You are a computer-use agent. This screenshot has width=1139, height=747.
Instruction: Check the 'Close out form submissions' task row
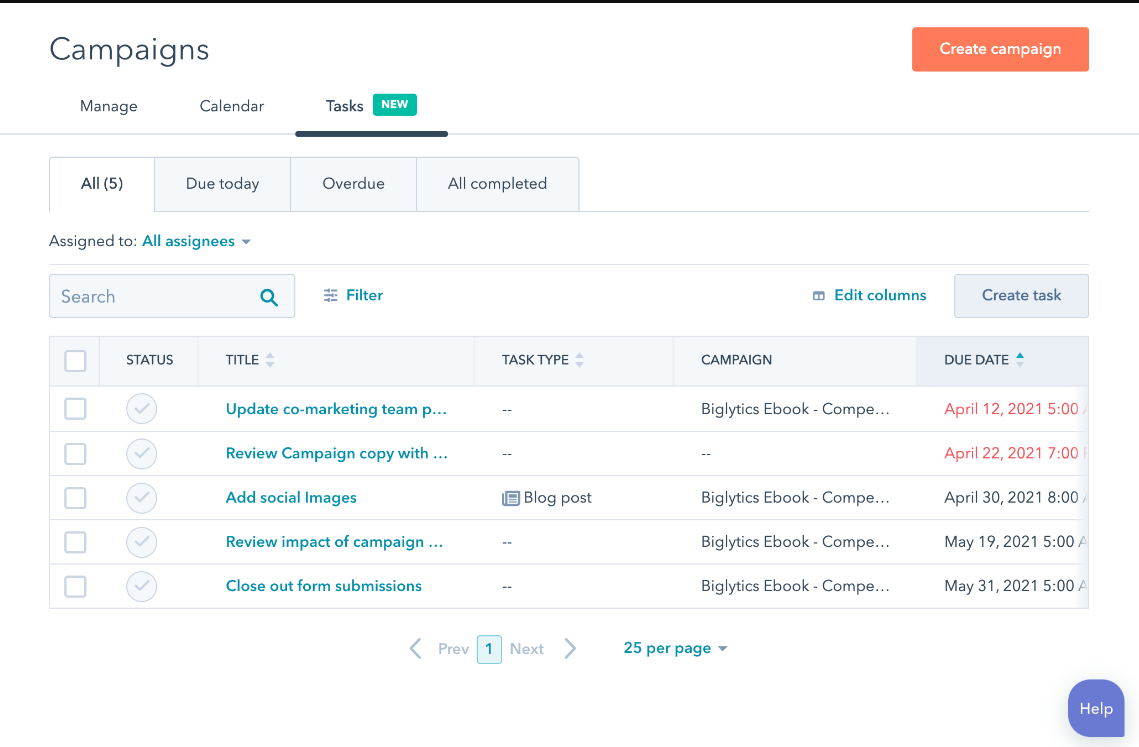[x=75, y=586]
